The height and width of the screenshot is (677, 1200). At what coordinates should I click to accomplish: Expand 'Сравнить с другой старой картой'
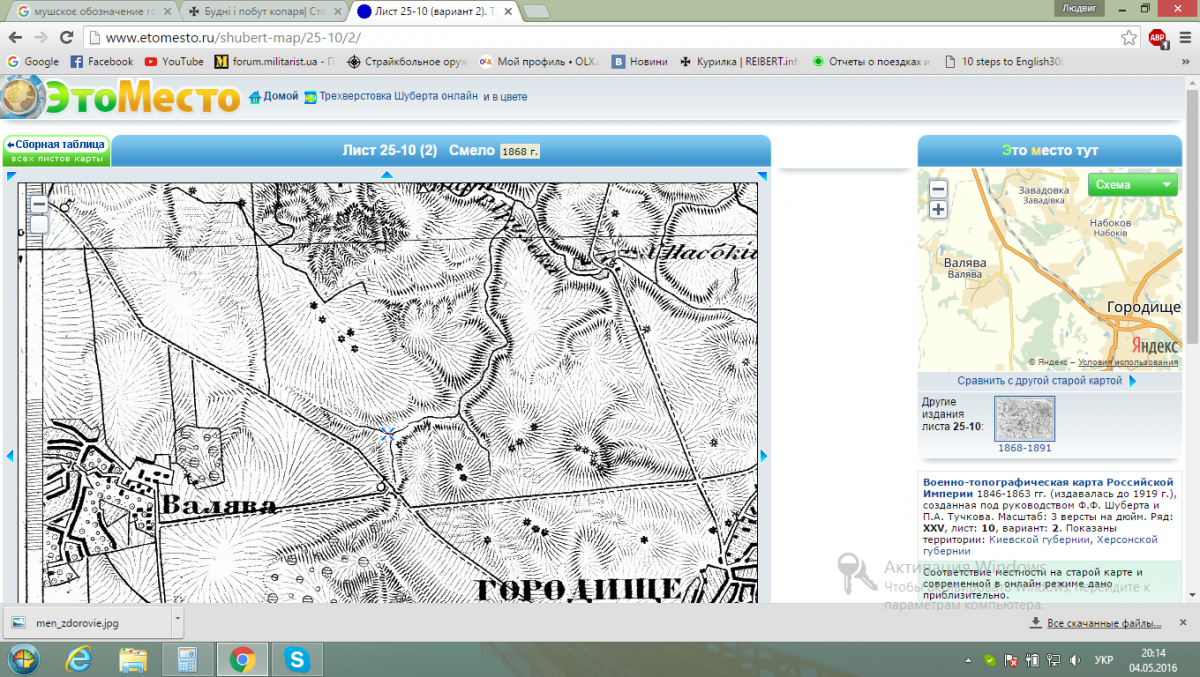pos(1046,381)
